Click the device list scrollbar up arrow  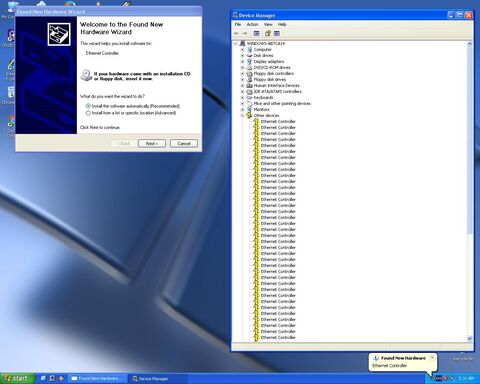[x=470, y=44]
